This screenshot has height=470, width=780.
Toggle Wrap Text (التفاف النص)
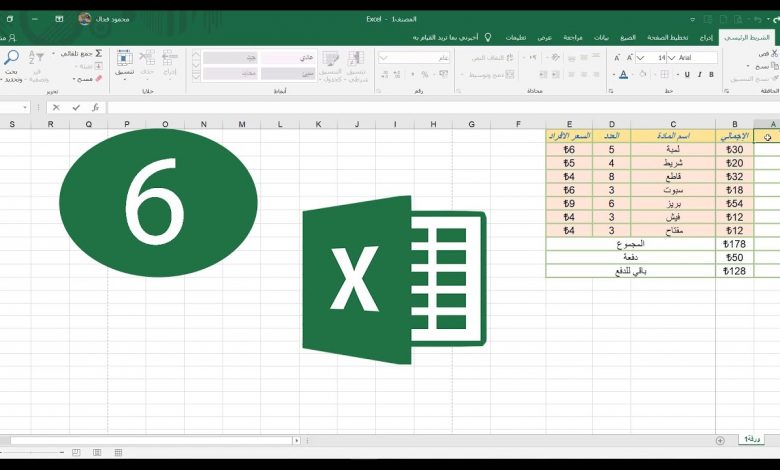(x=492, y=58)
